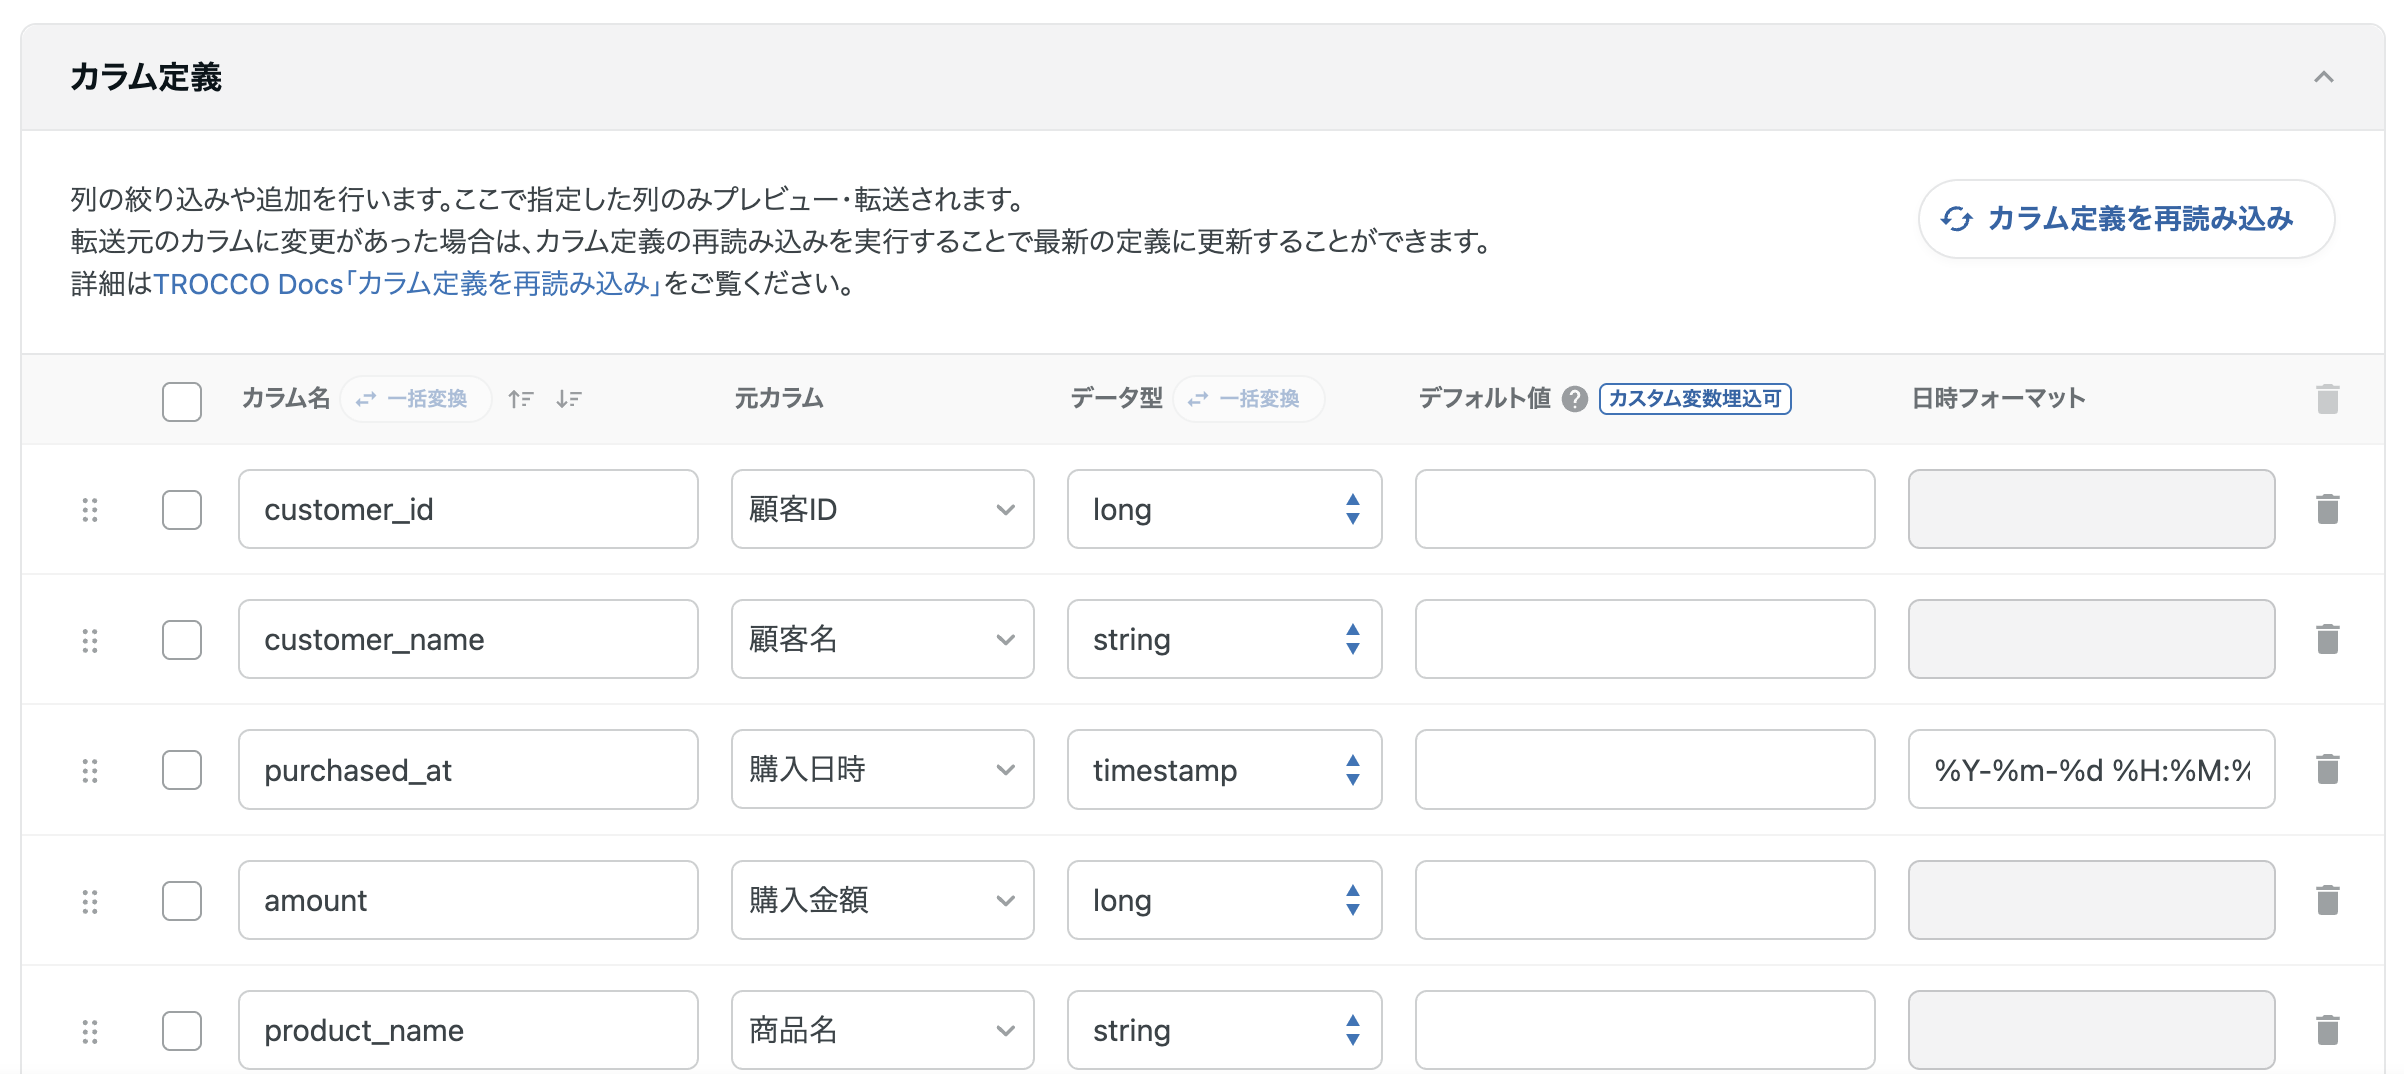Viewport: 2404px width, 1074px height.
Task: Delete the product_name row
Action: [x=2328, y=1030]
